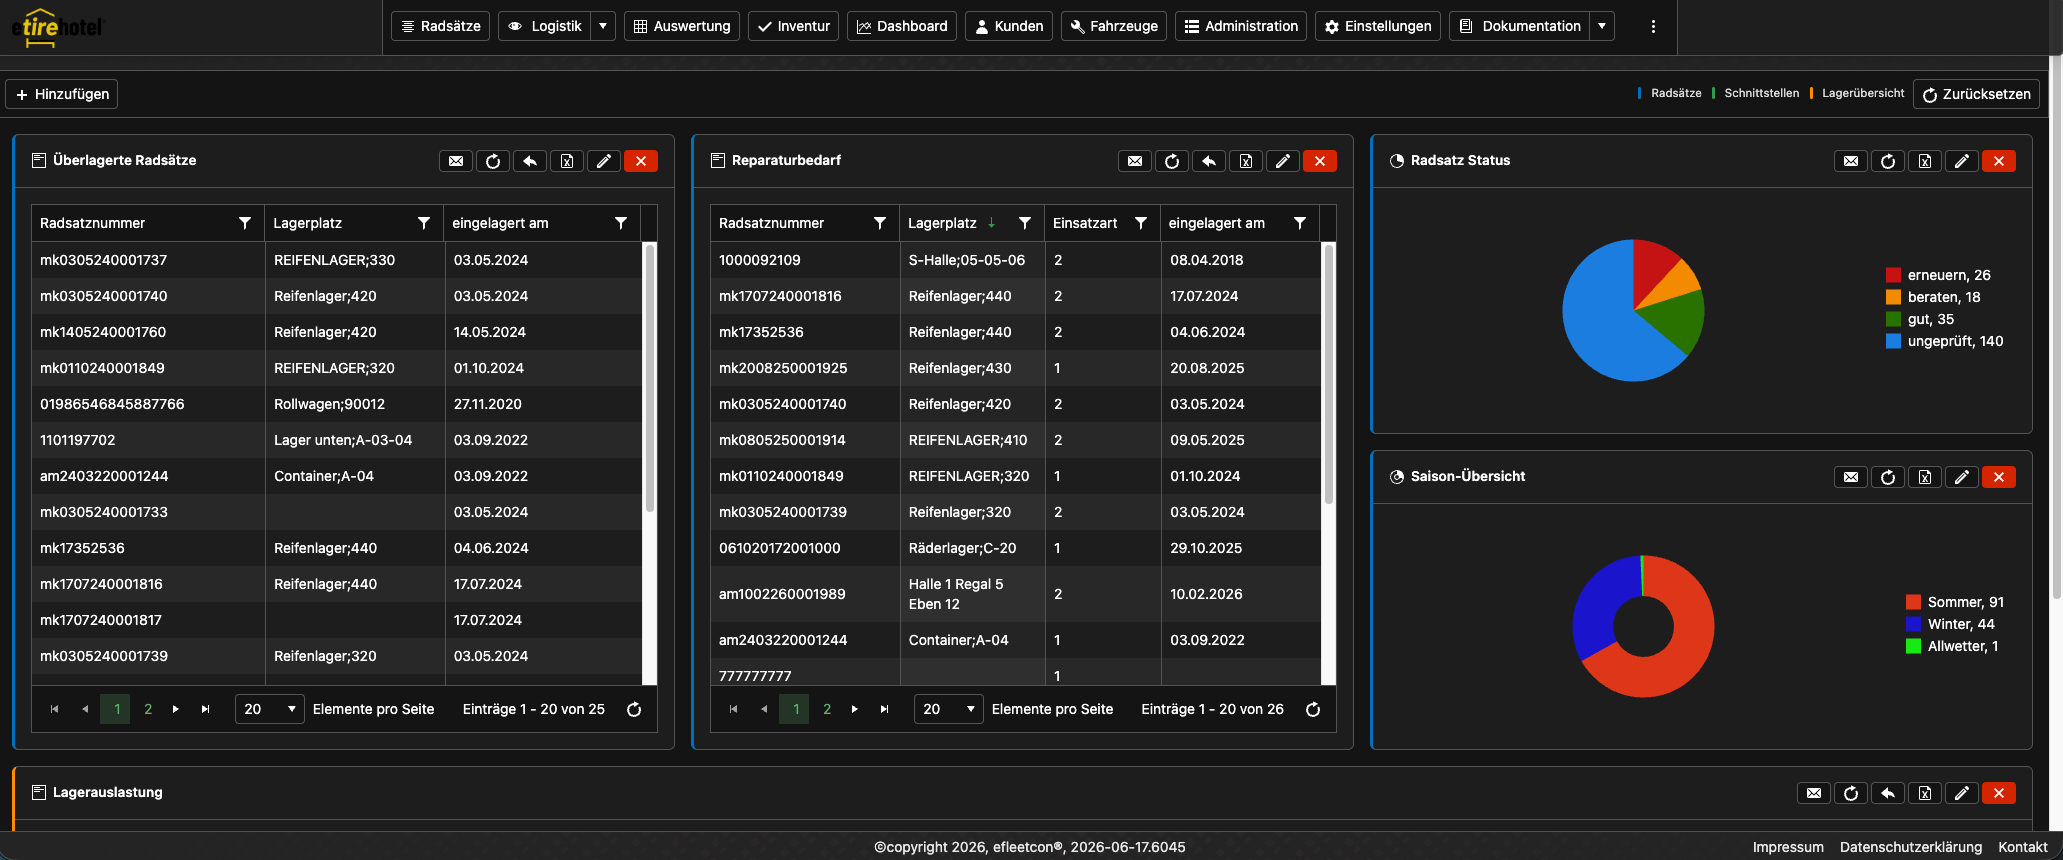The height and width of the screenshot is (860, 2063).
Task: Open the Fahrzeuge menu
Action: [x=1114, y=26]
